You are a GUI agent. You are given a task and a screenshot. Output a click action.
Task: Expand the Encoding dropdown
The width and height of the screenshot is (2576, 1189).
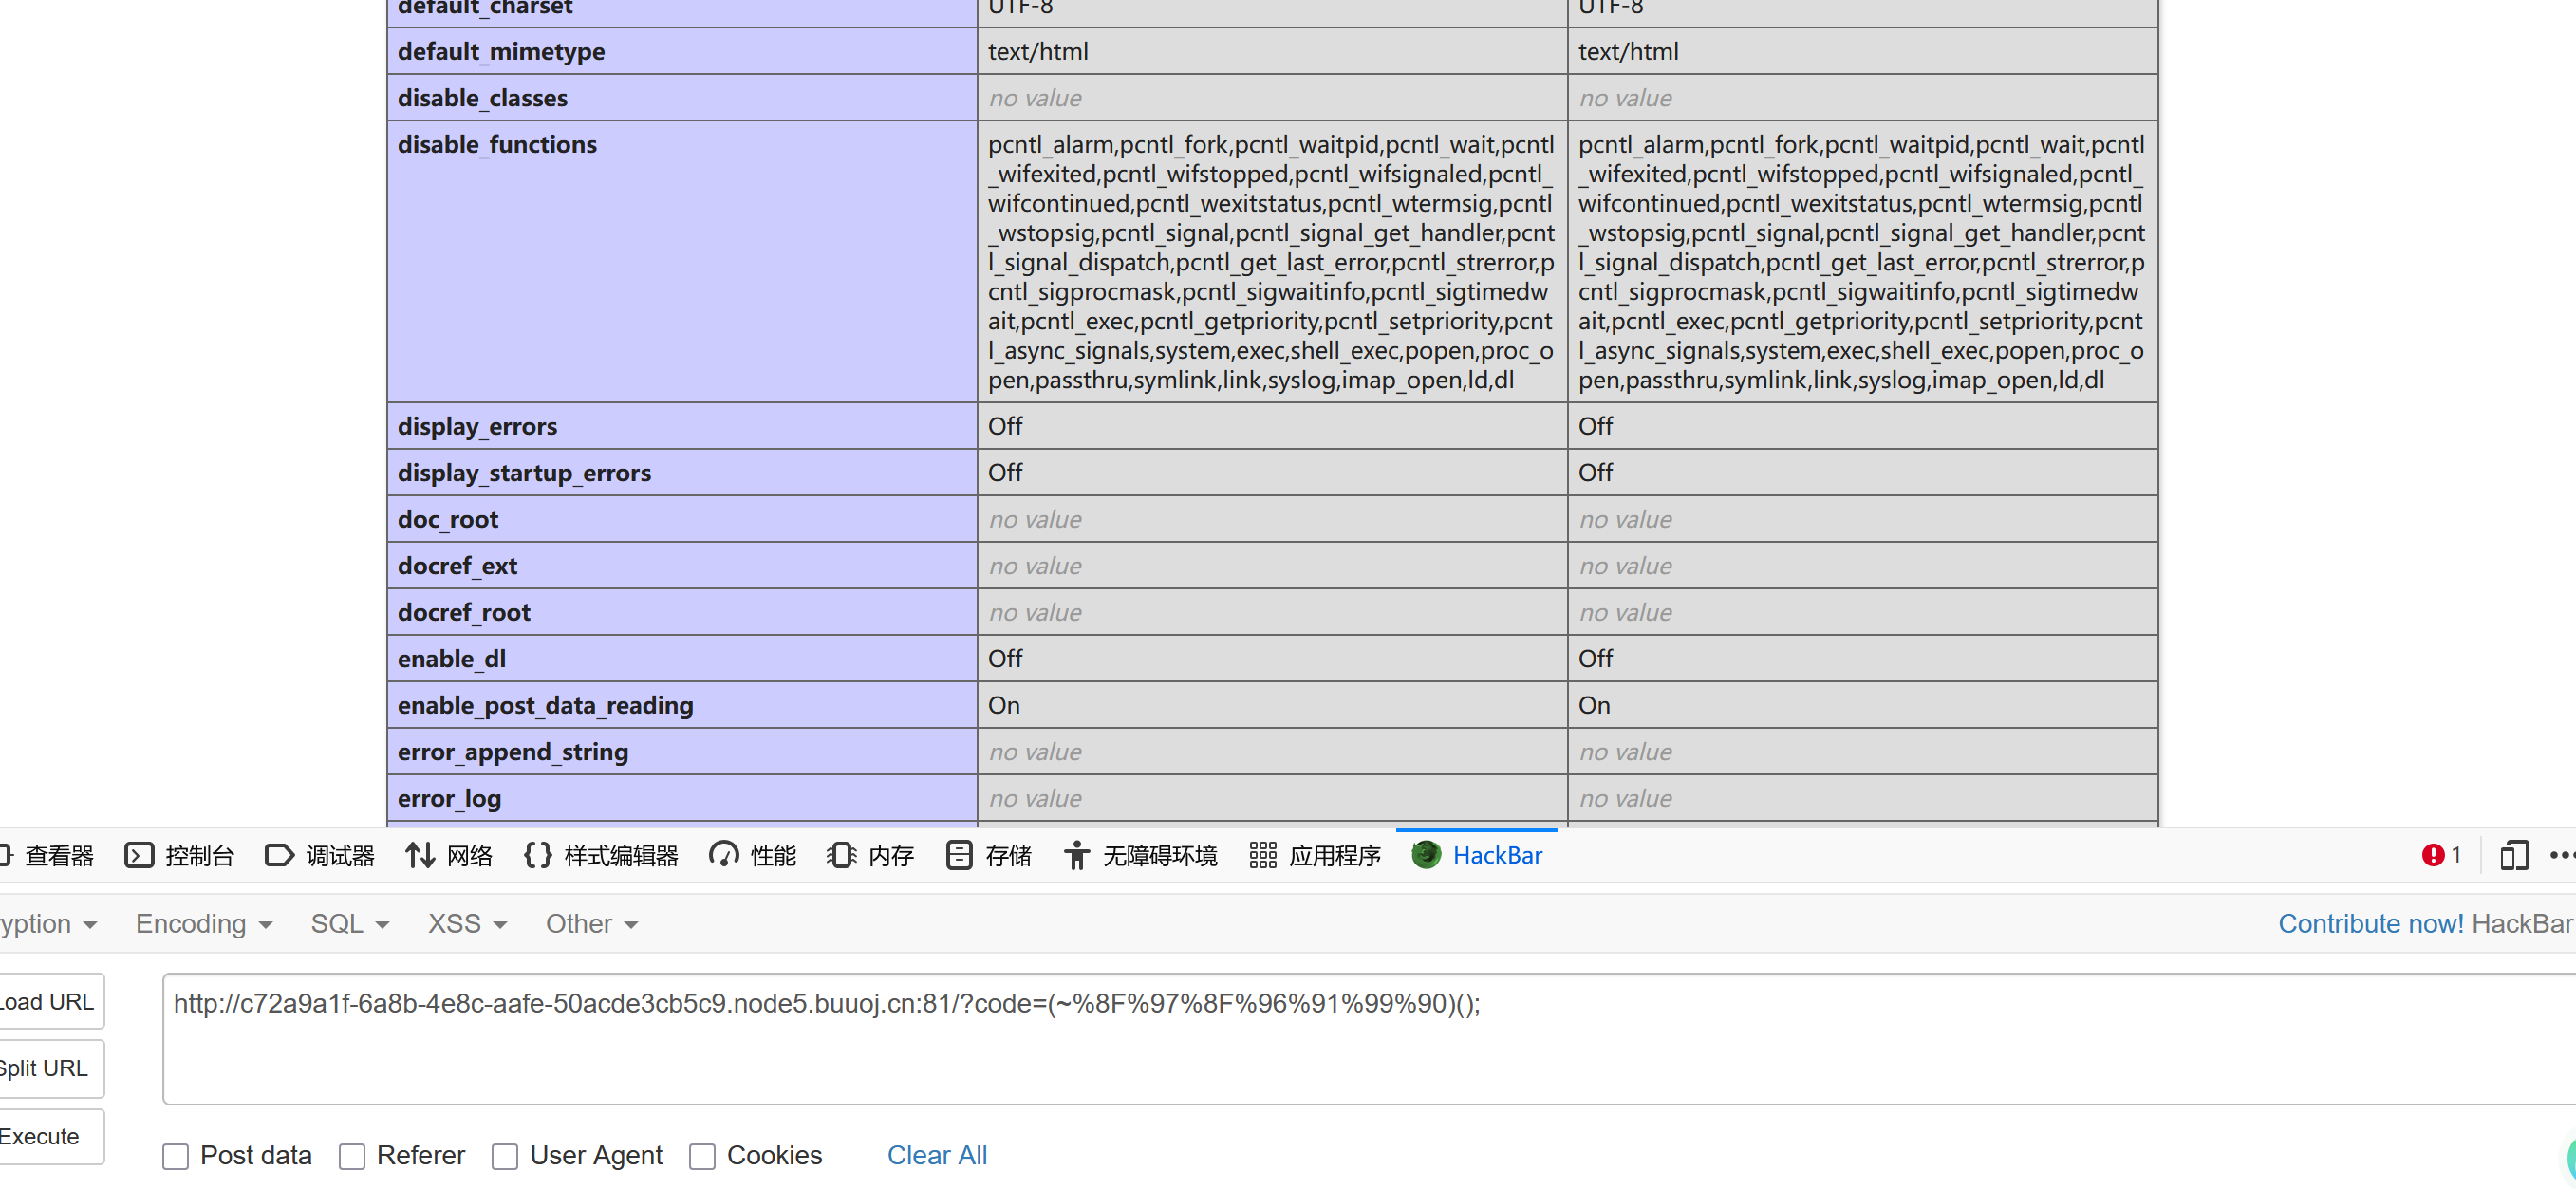(x=203, y=924)
